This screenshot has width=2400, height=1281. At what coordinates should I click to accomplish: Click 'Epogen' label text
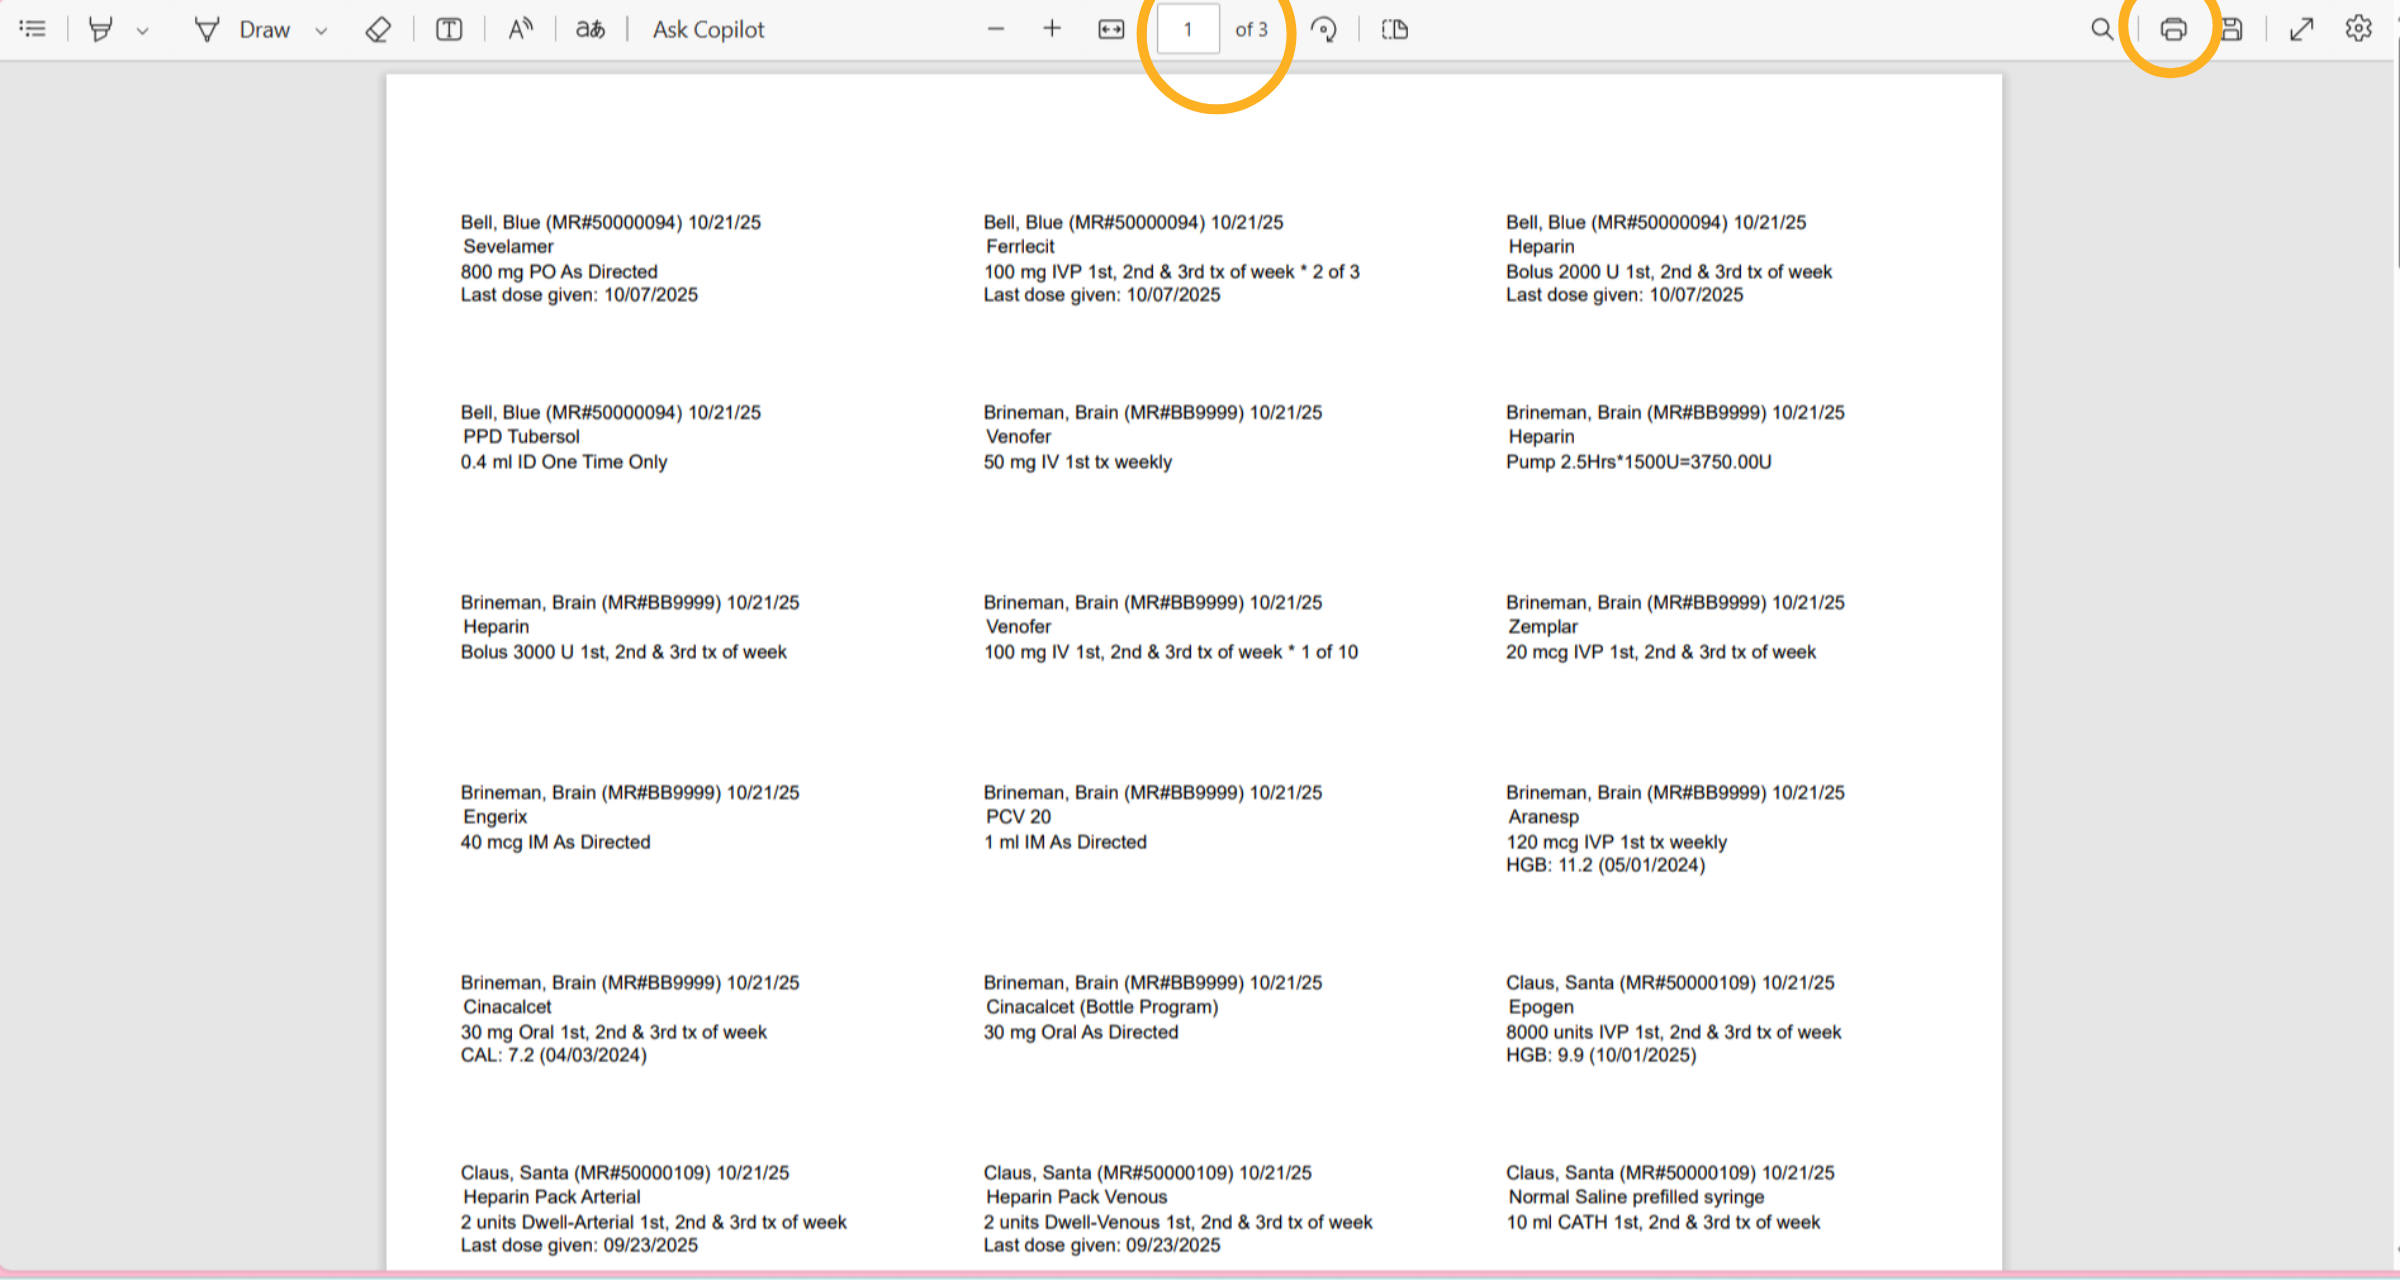(1541, 1006)
